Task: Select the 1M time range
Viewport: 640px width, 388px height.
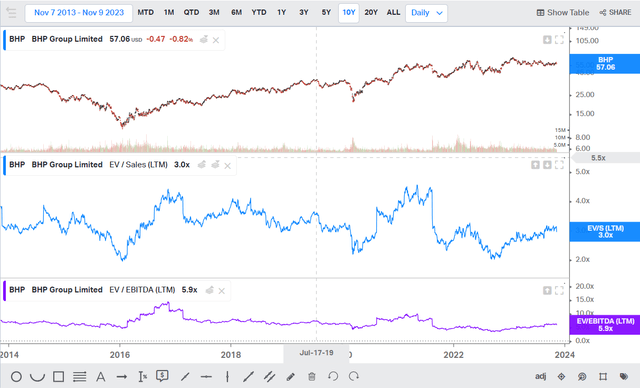Action: pos(169,13)
